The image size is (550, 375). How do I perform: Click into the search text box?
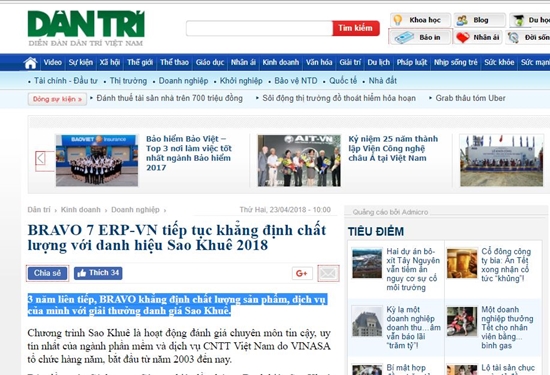tap(259, 28)
